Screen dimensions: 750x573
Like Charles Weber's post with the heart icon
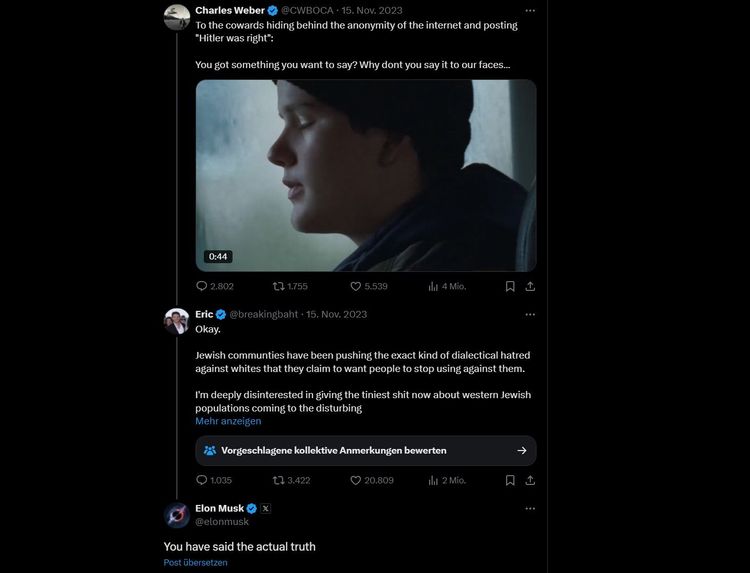(355, 286)
